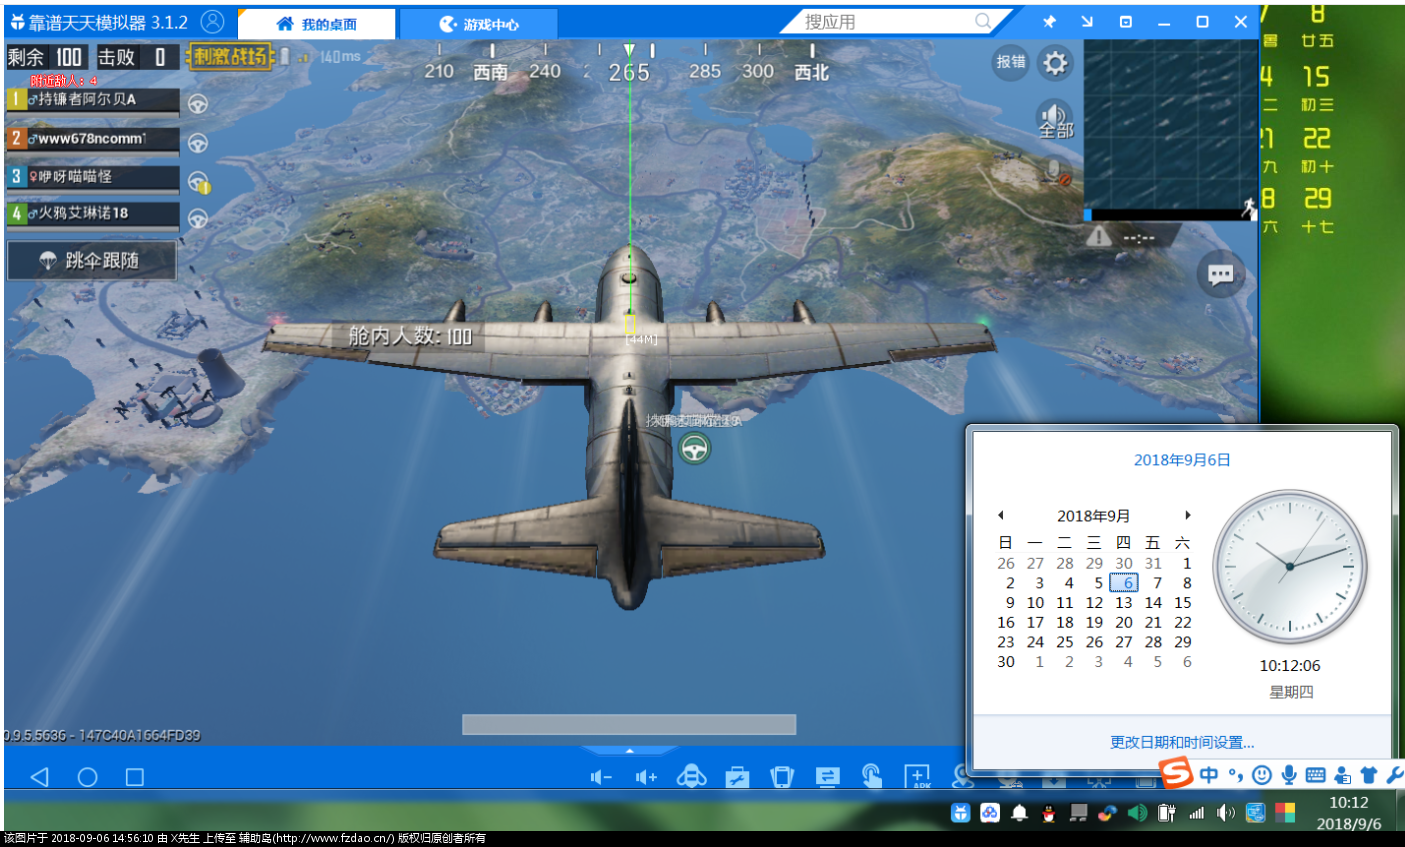Switch to the 我的桌面 tab
Image resolution: width=1405 pixels, height=847 pixels.
pyautogui.click(x=317, y=24)
